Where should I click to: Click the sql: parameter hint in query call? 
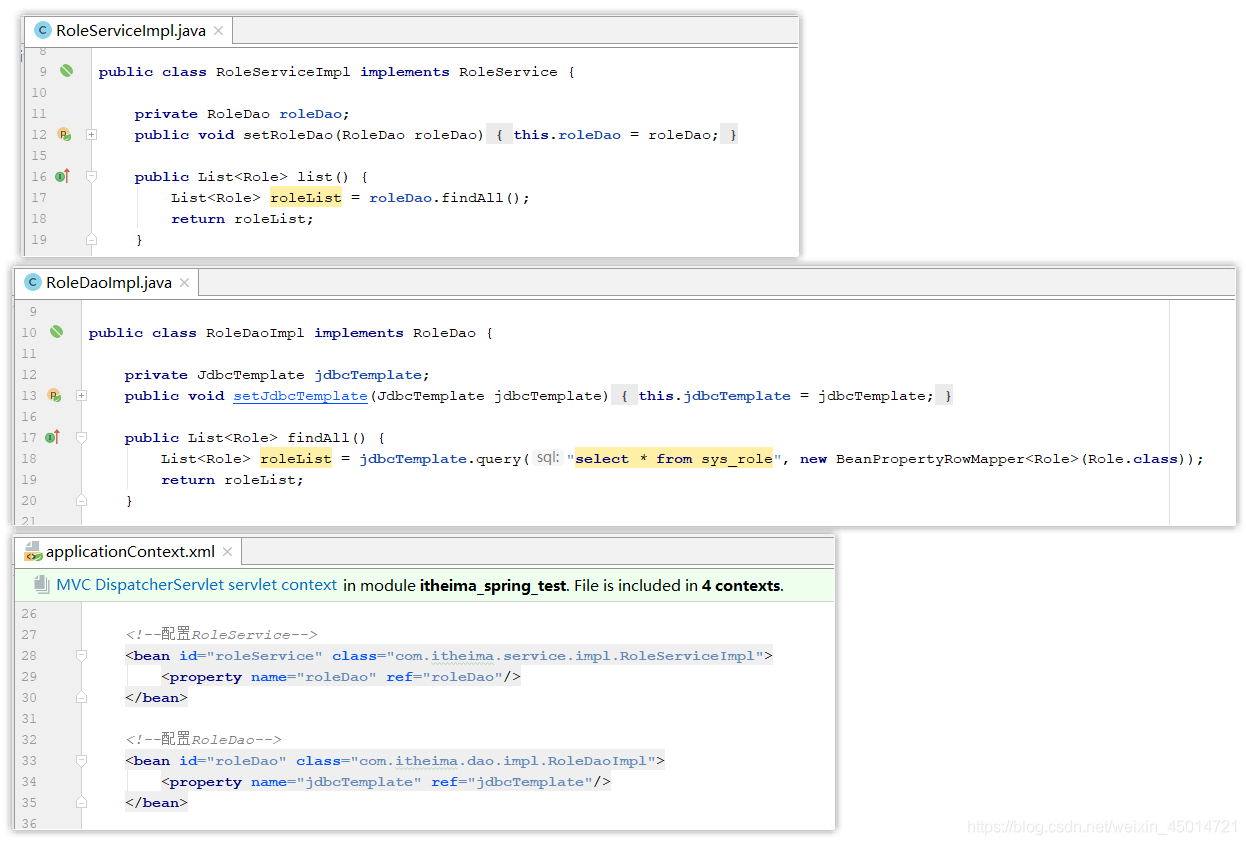point(547,458)
